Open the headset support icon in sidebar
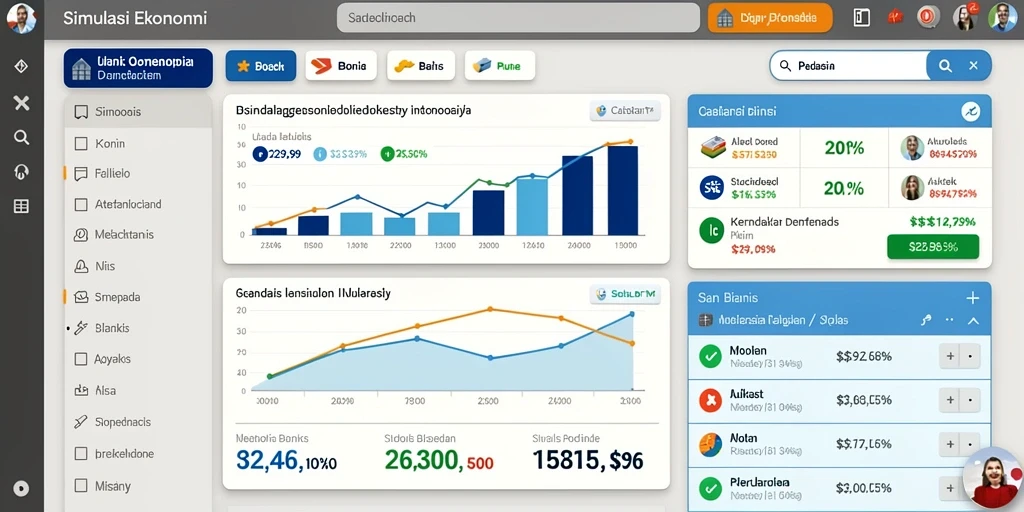Image resolution: width=1024 pixels, height=512 pixels. pyautogui.click(x=22, y=172)
